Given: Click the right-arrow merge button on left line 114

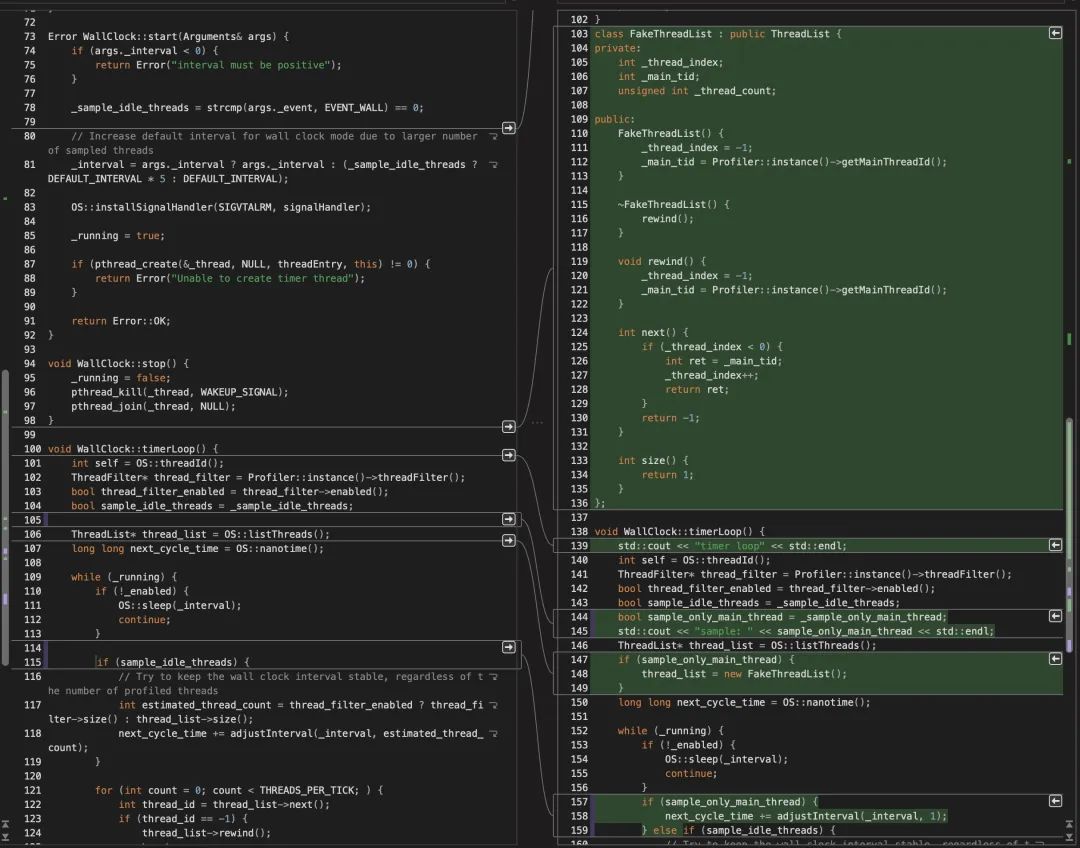Looking at the screenshot, I should tap(508, 648).
